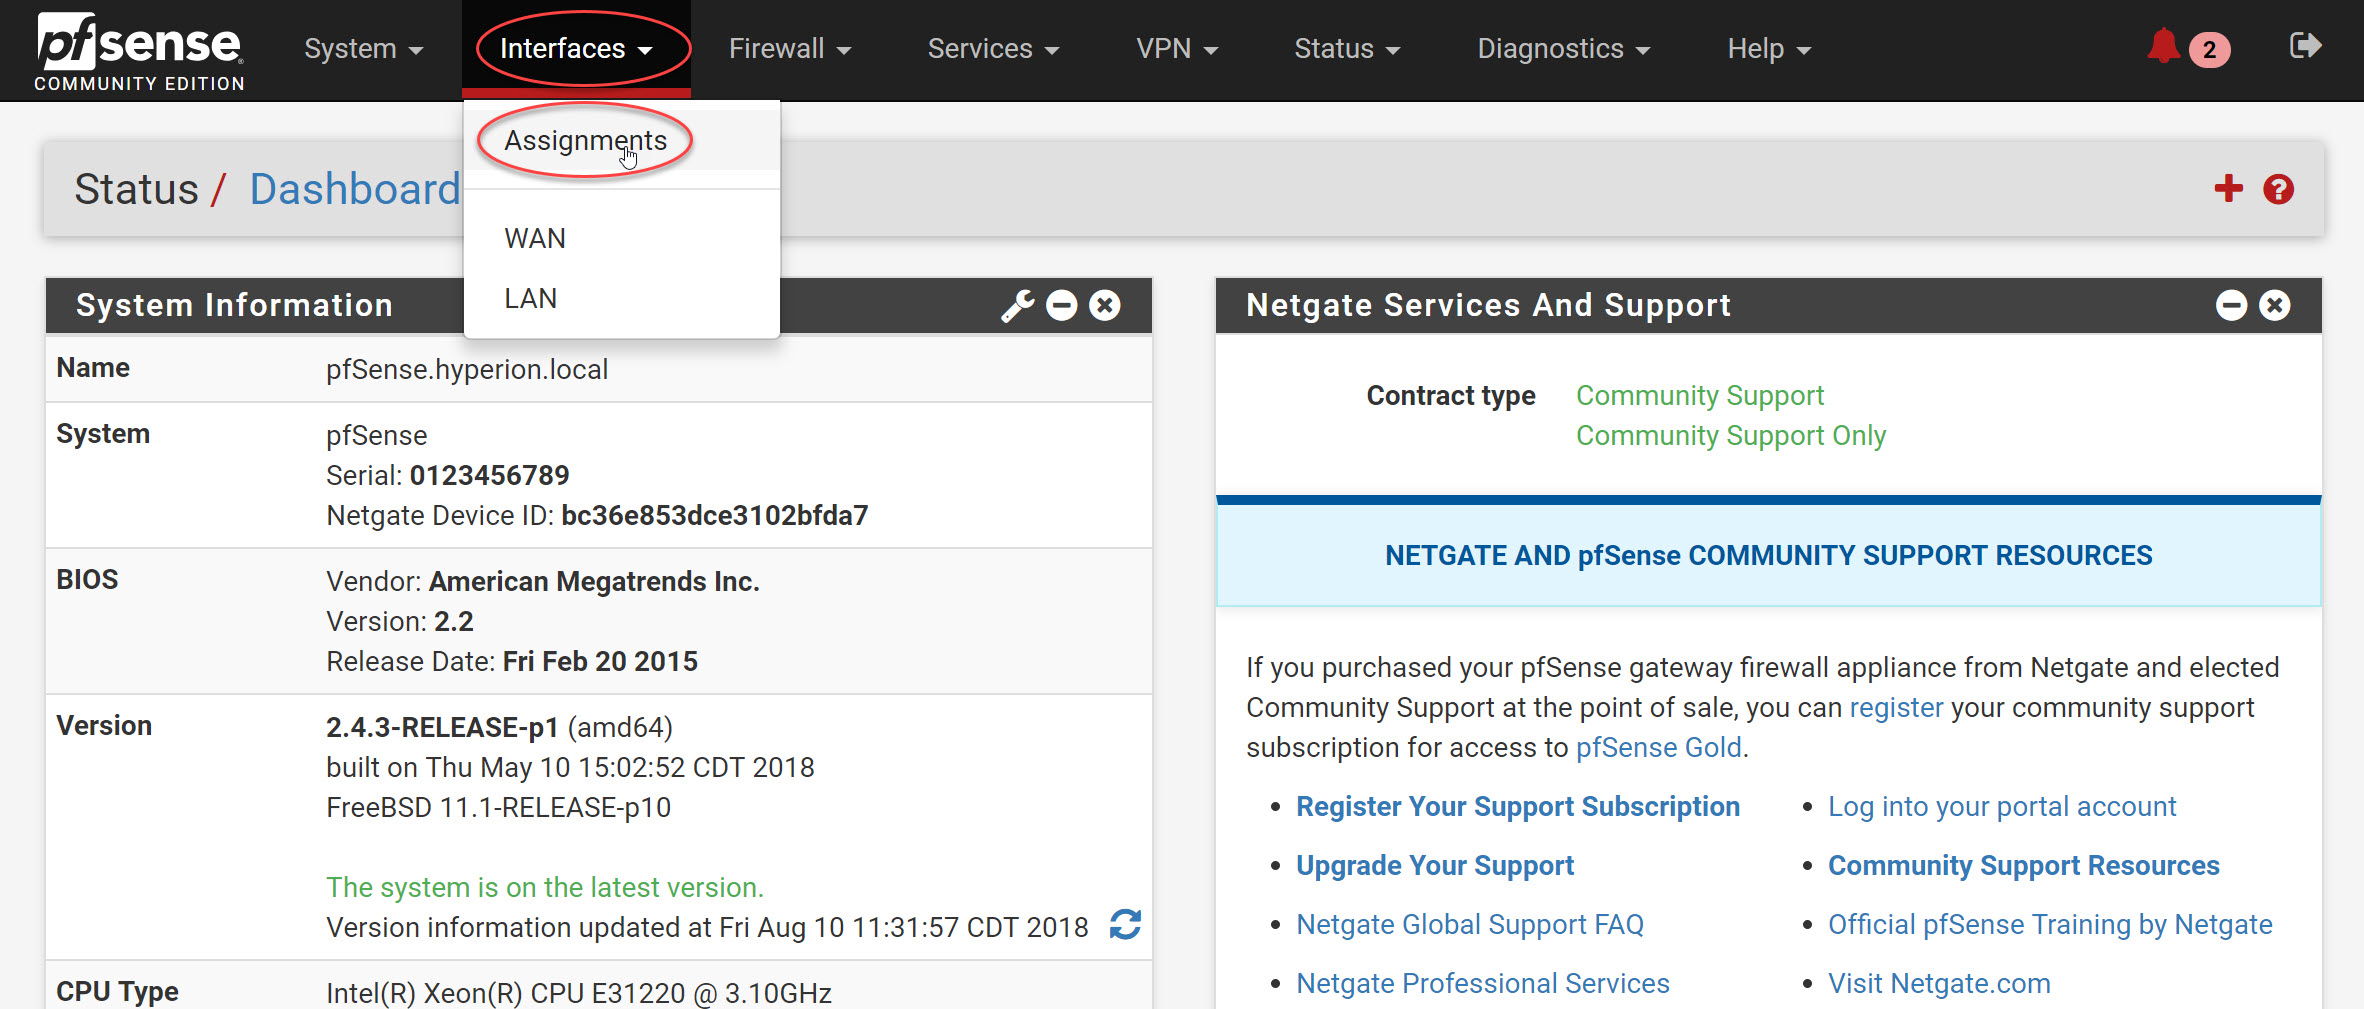Open the red question mark help icon
Viewport: 2364px width, 1009px height.
(x=2279, y=189)
